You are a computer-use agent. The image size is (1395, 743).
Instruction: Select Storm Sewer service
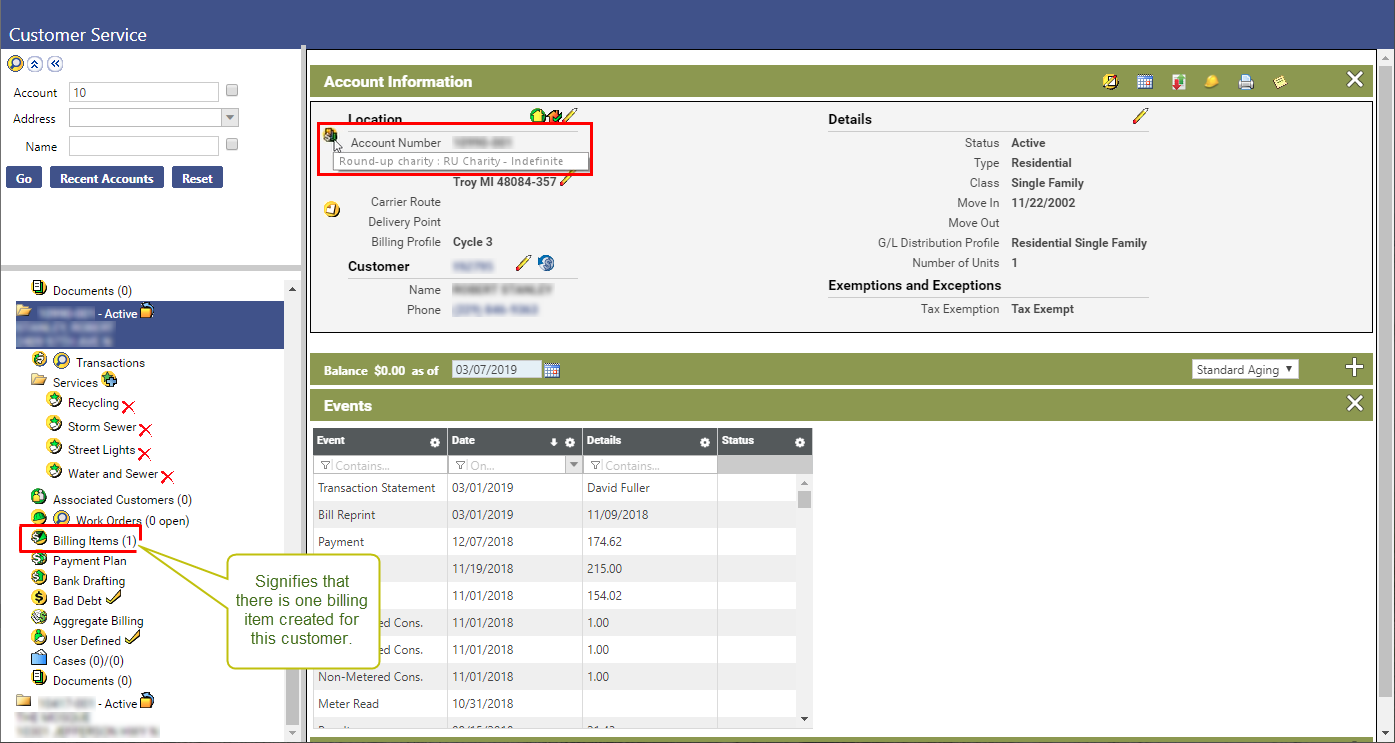(x=102, y=427)
